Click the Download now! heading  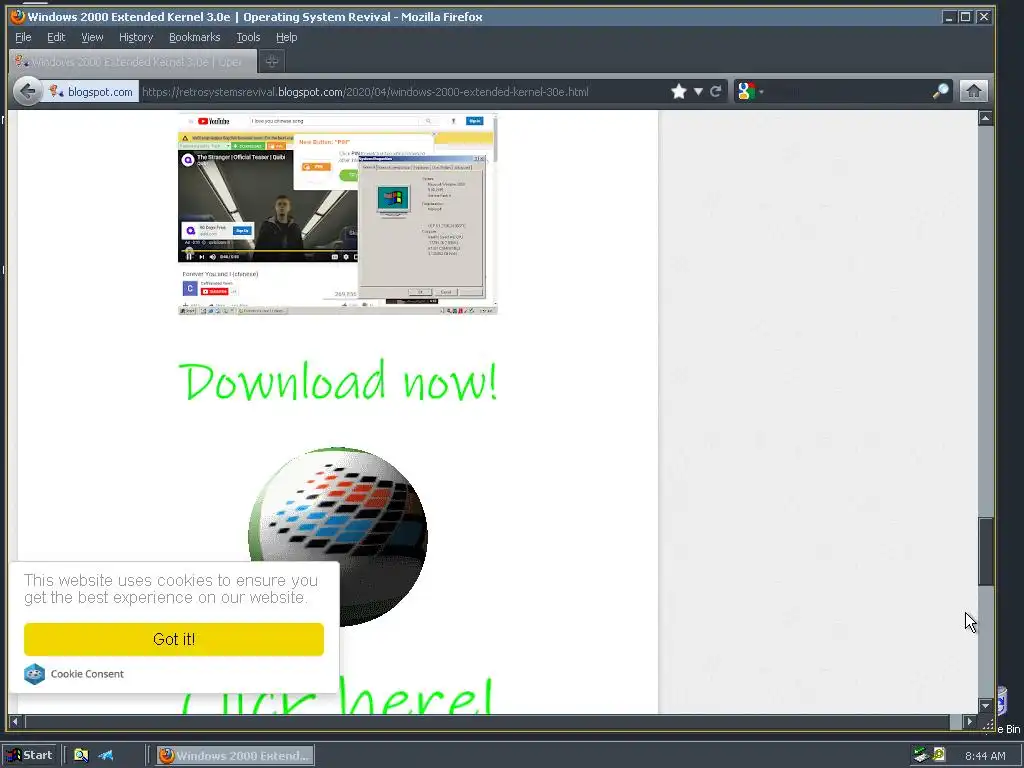coord(338,381)
